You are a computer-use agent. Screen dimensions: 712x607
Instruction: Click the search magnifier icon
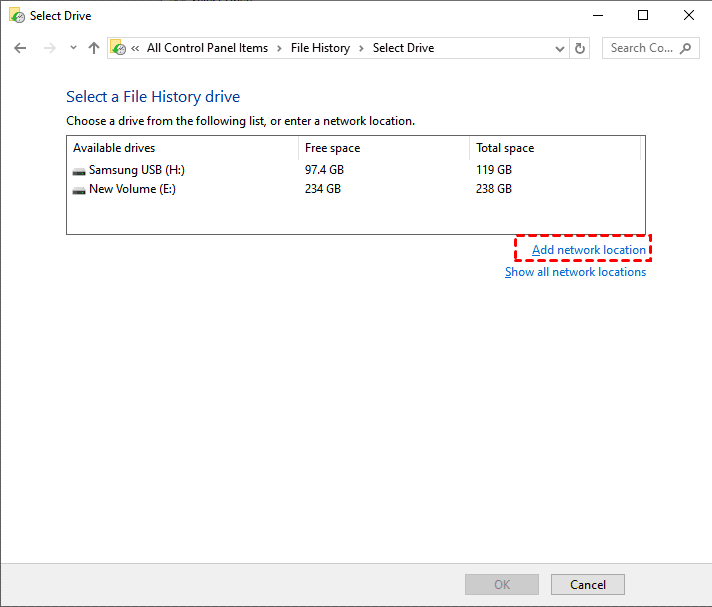coord(686,48)
